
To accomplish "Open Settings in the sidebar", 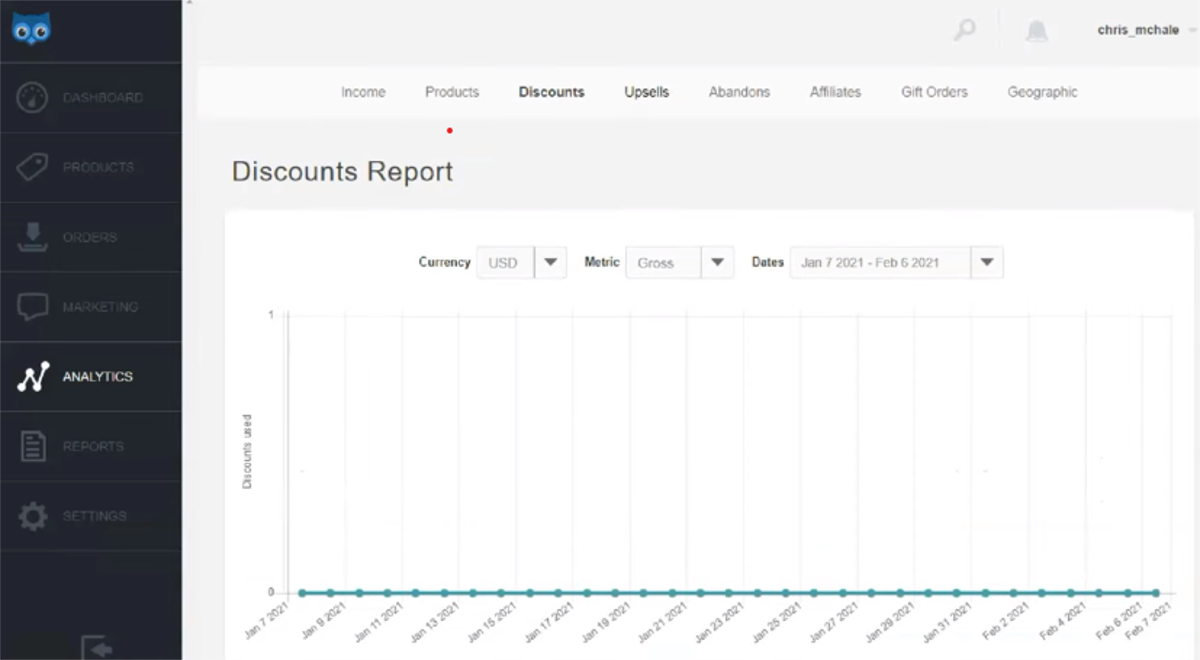I will pyautogui.click(x=91, y=516).
